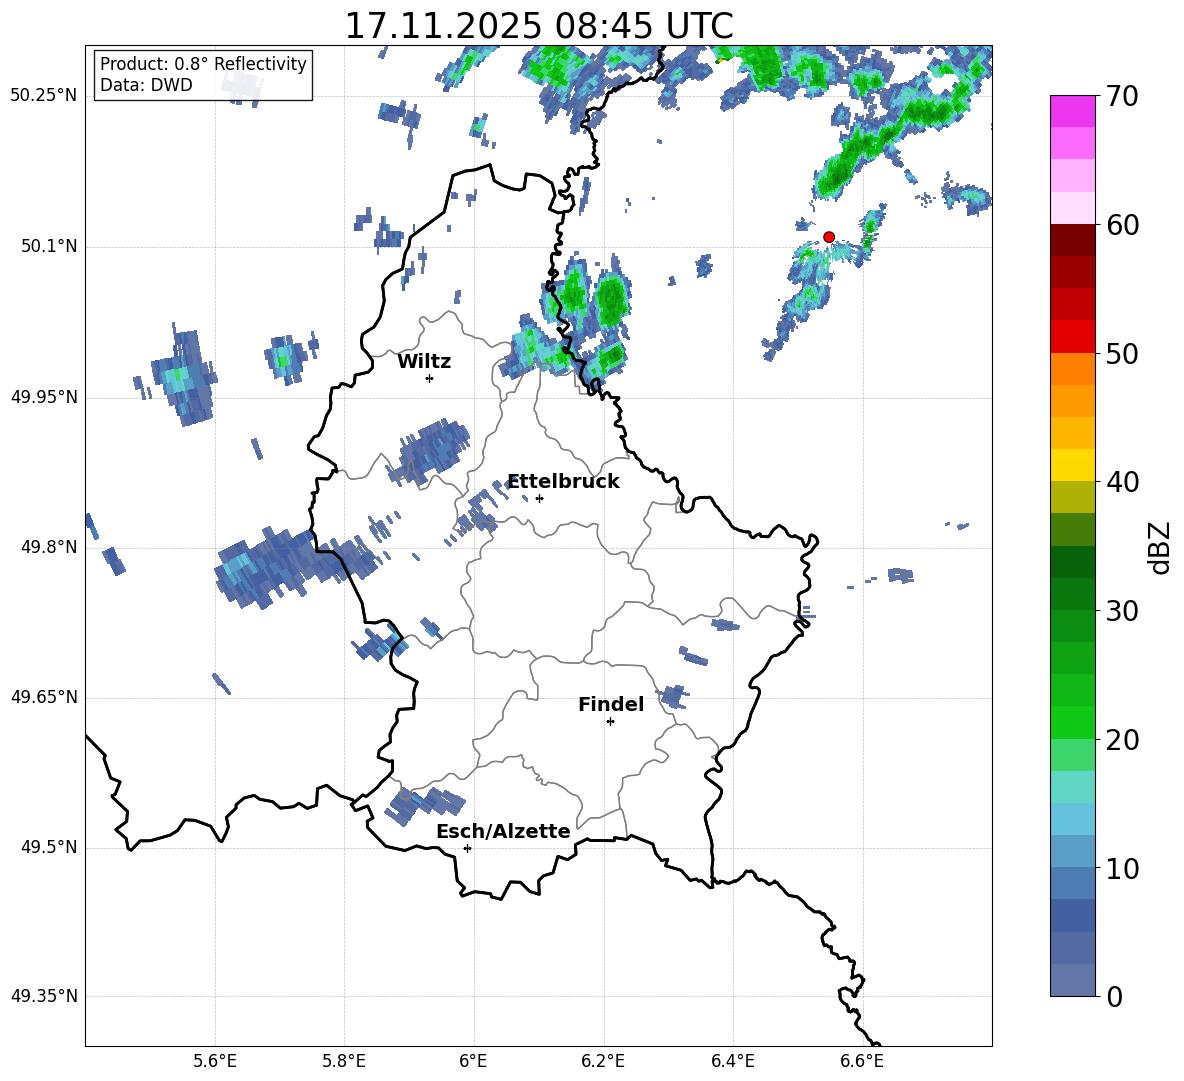This screenshot has width=1184, height=1081.
Task: Click the orange colorbar swatch below 50
Action: tap(1073, 369)
